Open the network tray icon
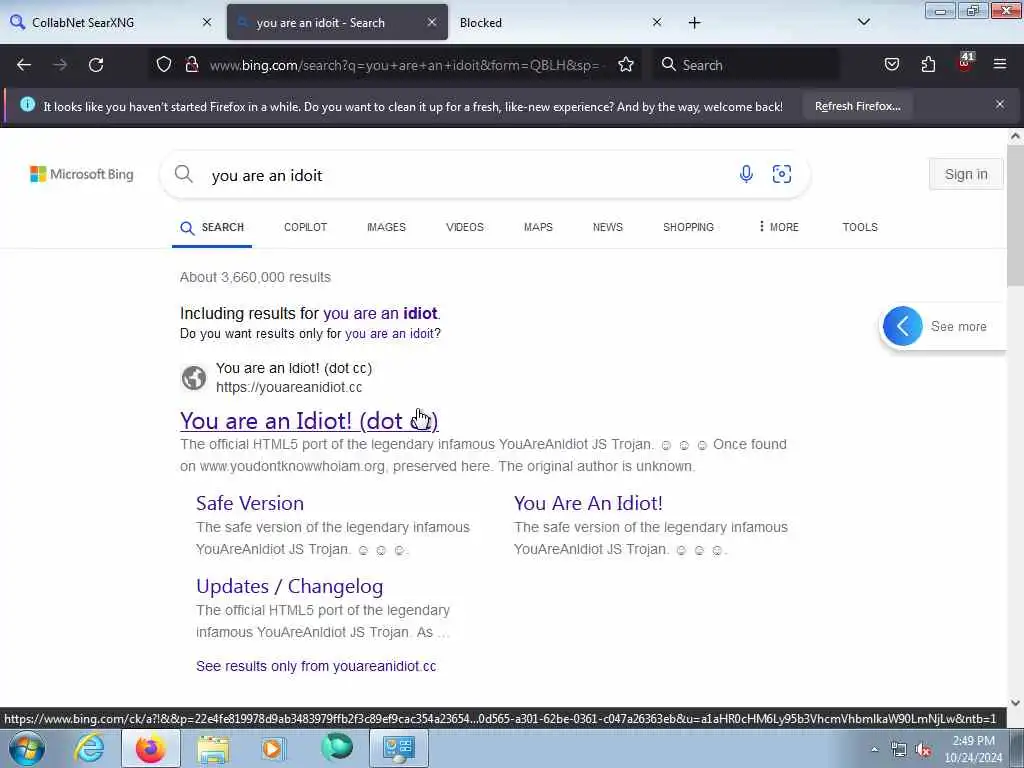Viewport: 1024px width, 768px height. pyautogui.click(x=899, y=750)
